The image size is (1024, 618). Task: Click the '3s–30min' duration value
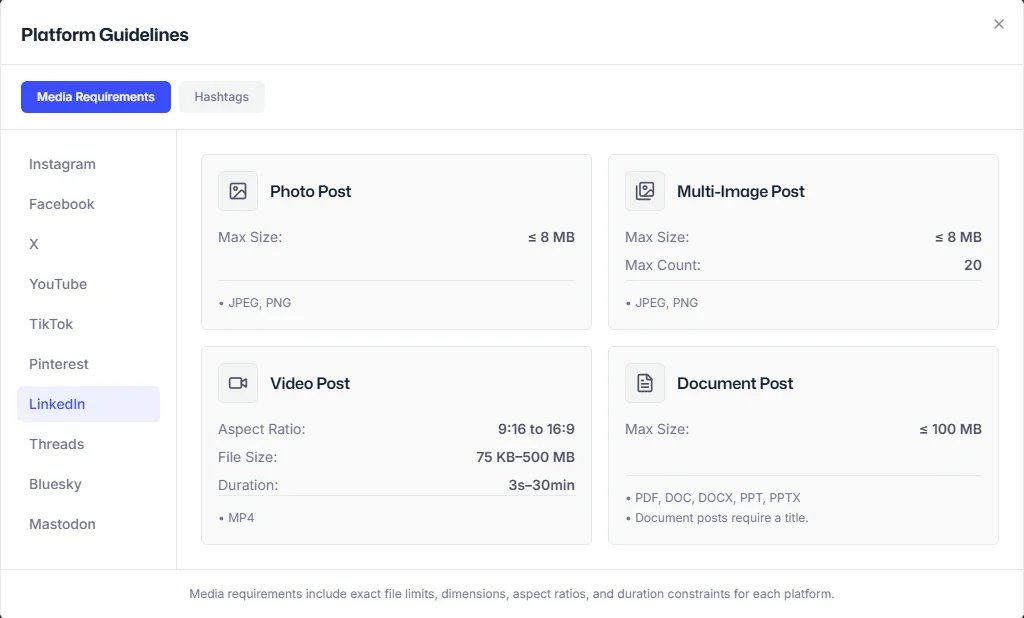click(541, 485)
